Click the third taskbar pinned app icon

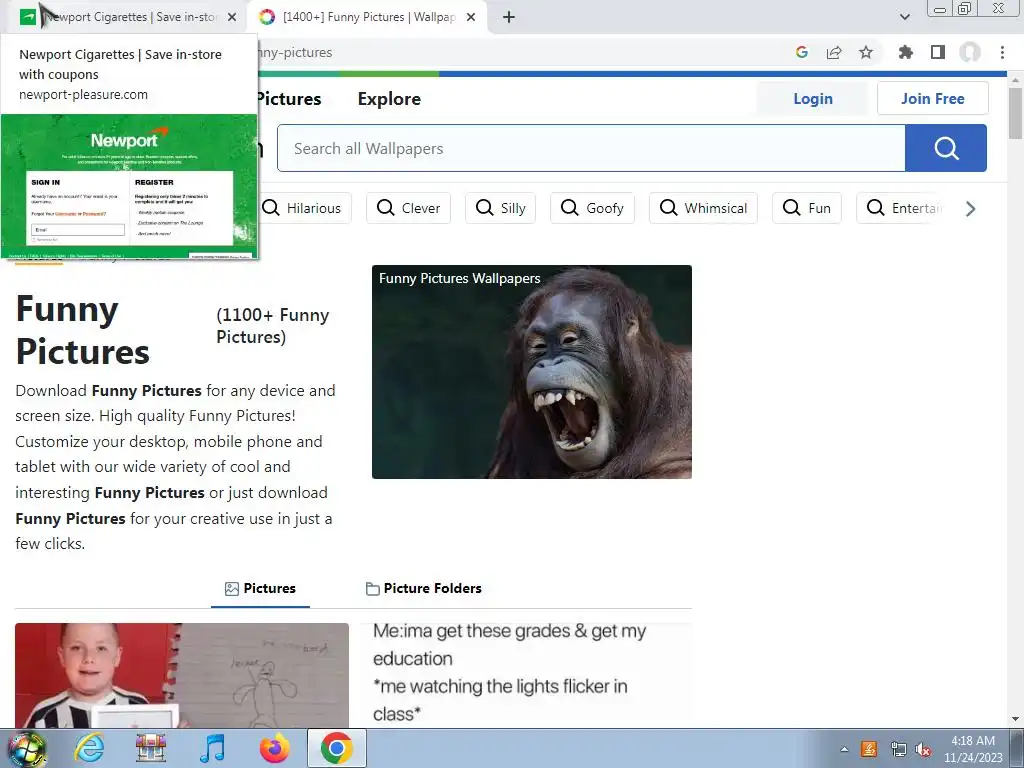point(150,748)
